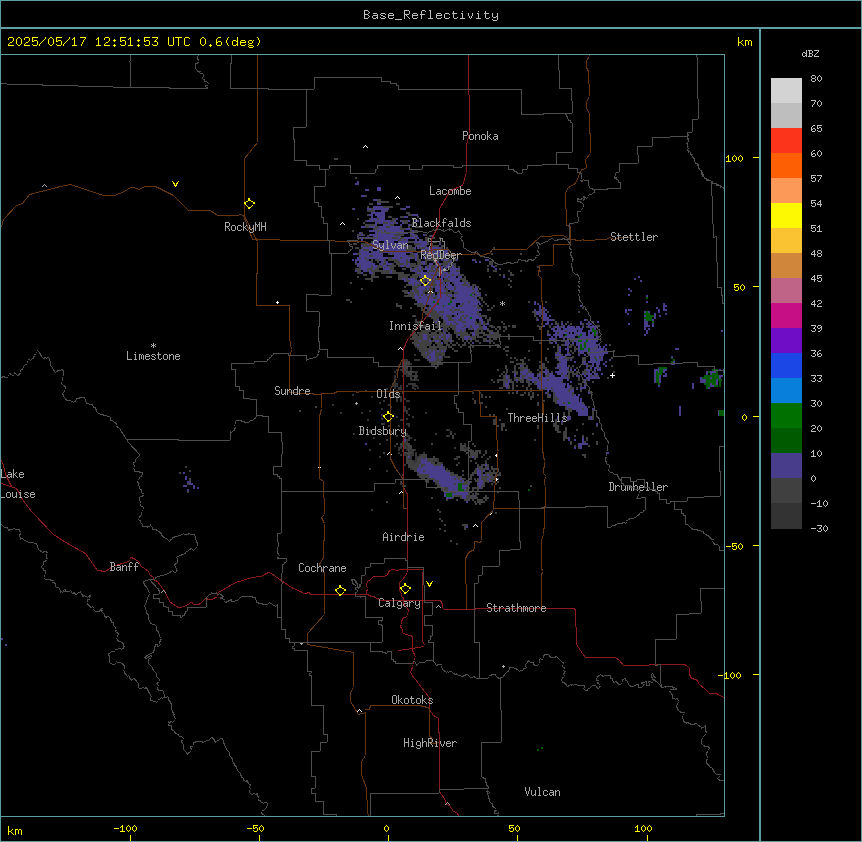Click the Stettler label
The height and width of the screenshot is (842, 862).
634,237
